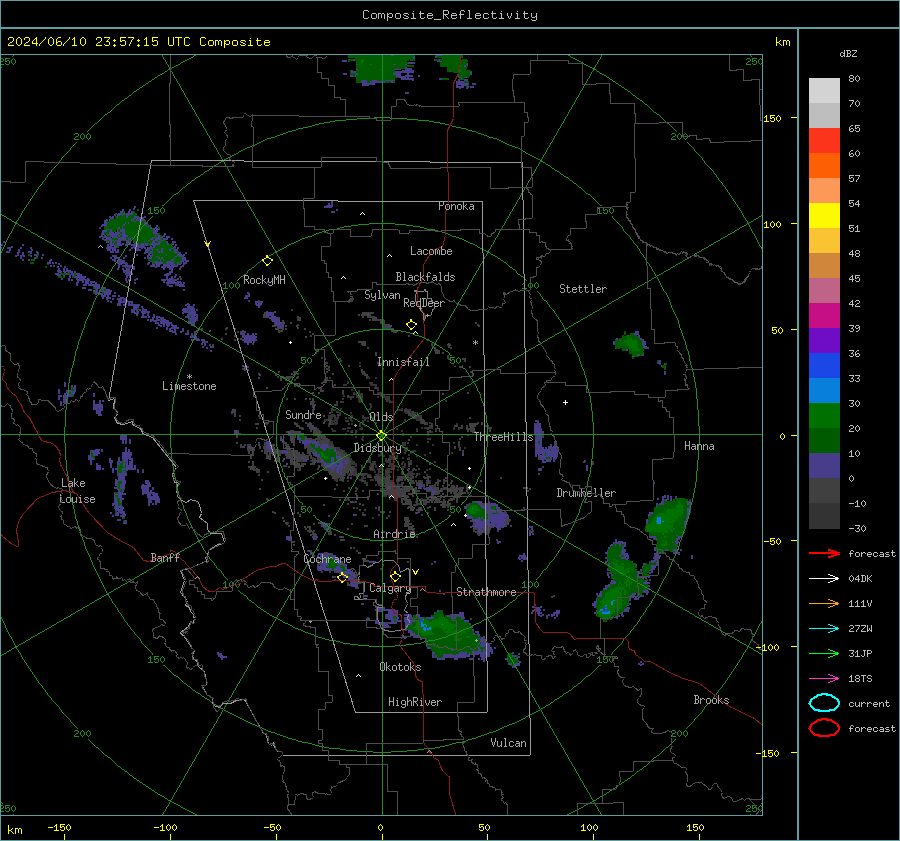Click the Okotoks city label
This screenshot has height=841, width=900.
pos(400,667)
